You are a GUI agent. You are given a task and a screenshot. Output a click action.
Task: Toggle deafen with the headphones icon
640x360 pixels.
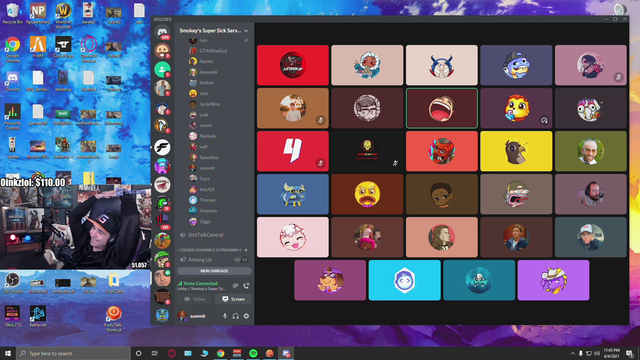236,316
